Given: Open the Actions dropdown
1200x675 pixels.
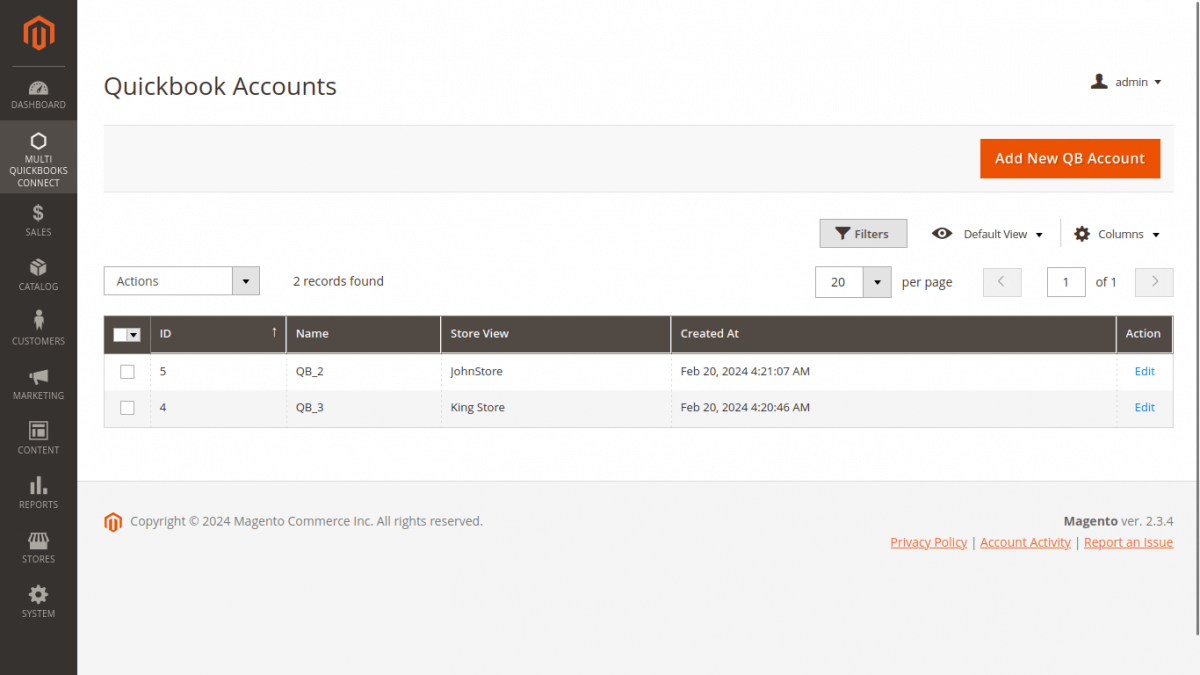Looking at the screenshot, I should pos(181,281).
